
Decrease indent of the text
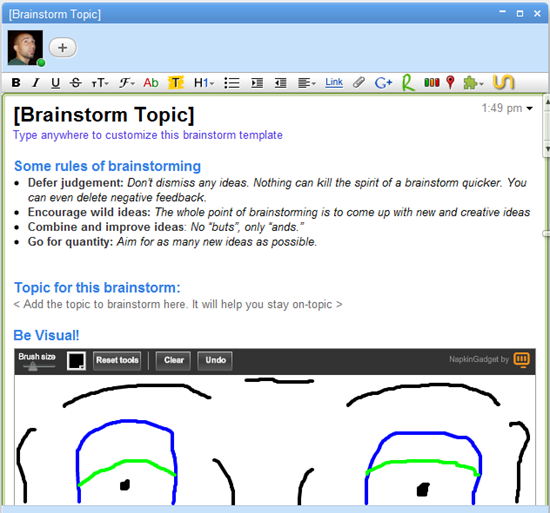click(280, 83)
